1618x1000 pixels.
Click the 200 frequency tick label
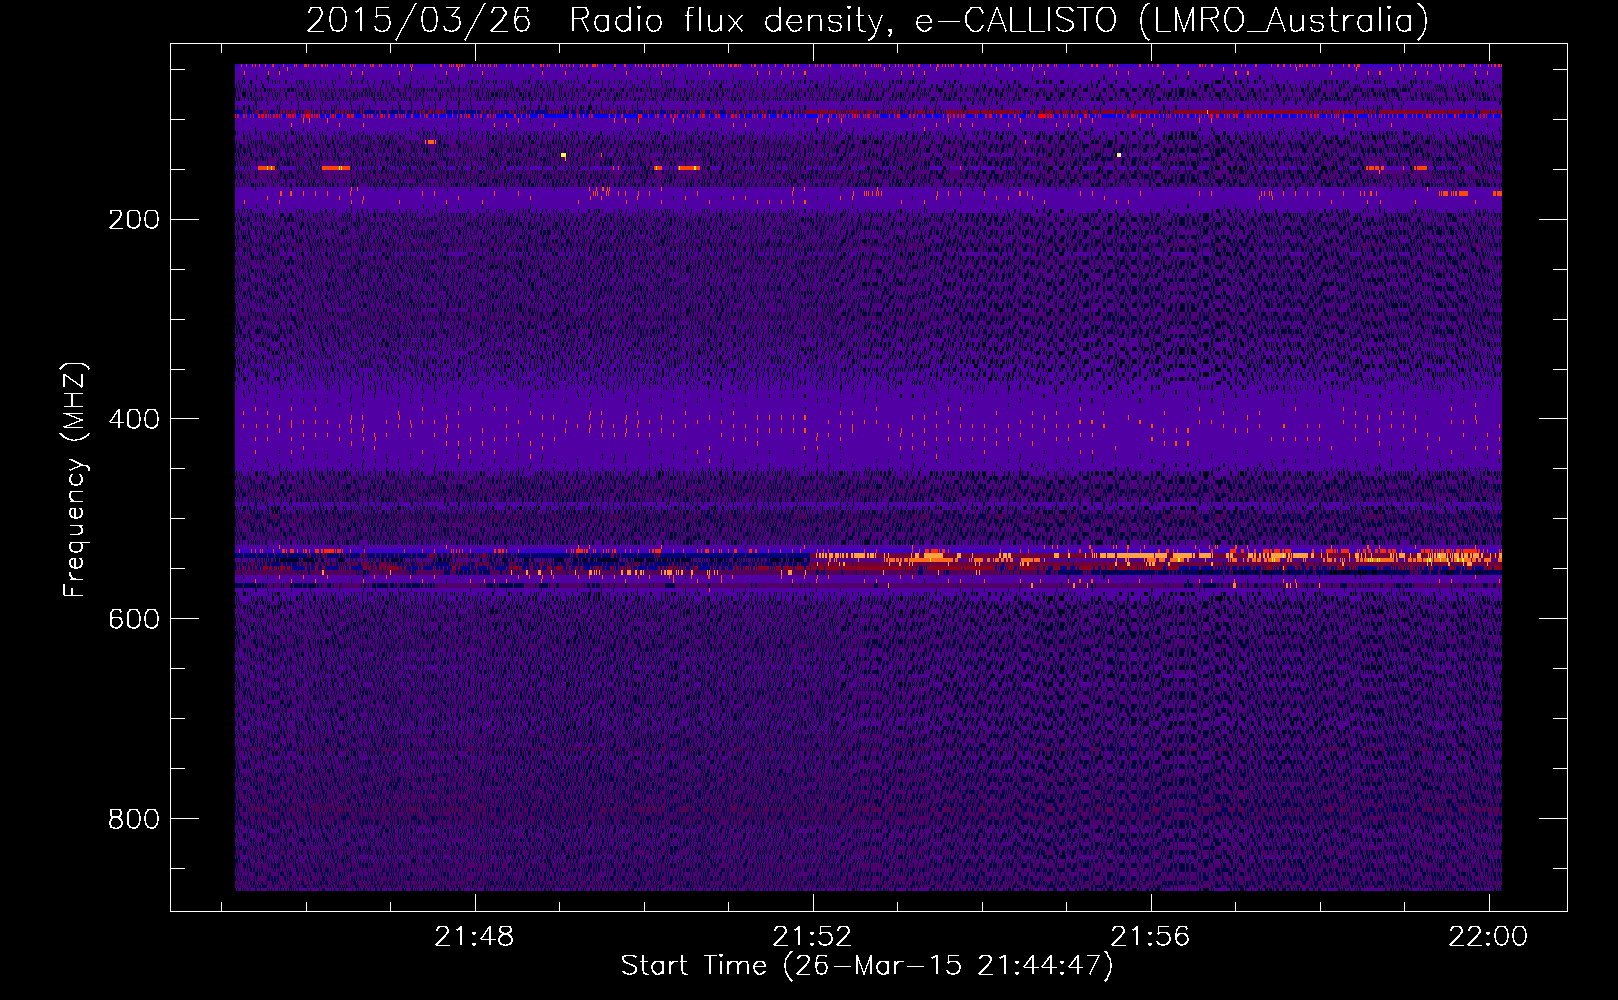pos(134,220)
